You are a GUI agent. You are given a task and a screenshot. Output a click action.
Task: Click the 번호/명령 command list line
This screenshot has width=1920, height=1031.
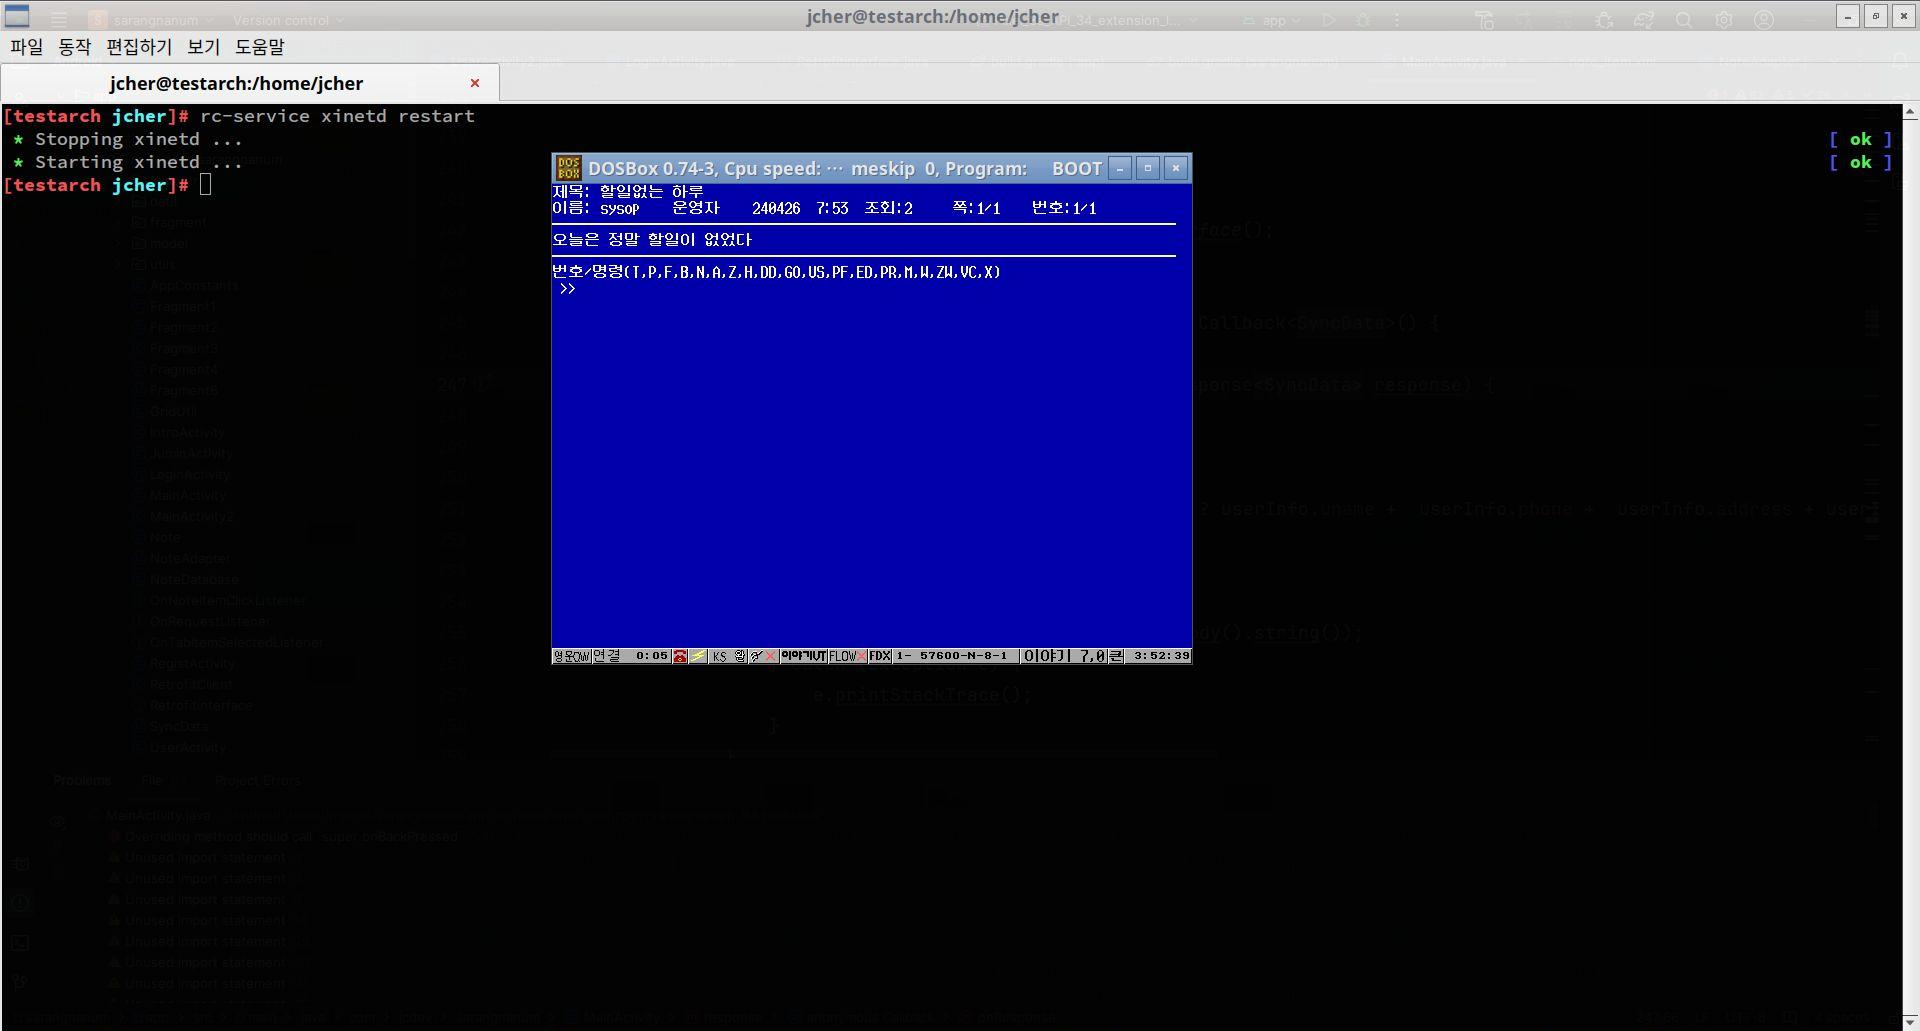click(x=776, y=272)
